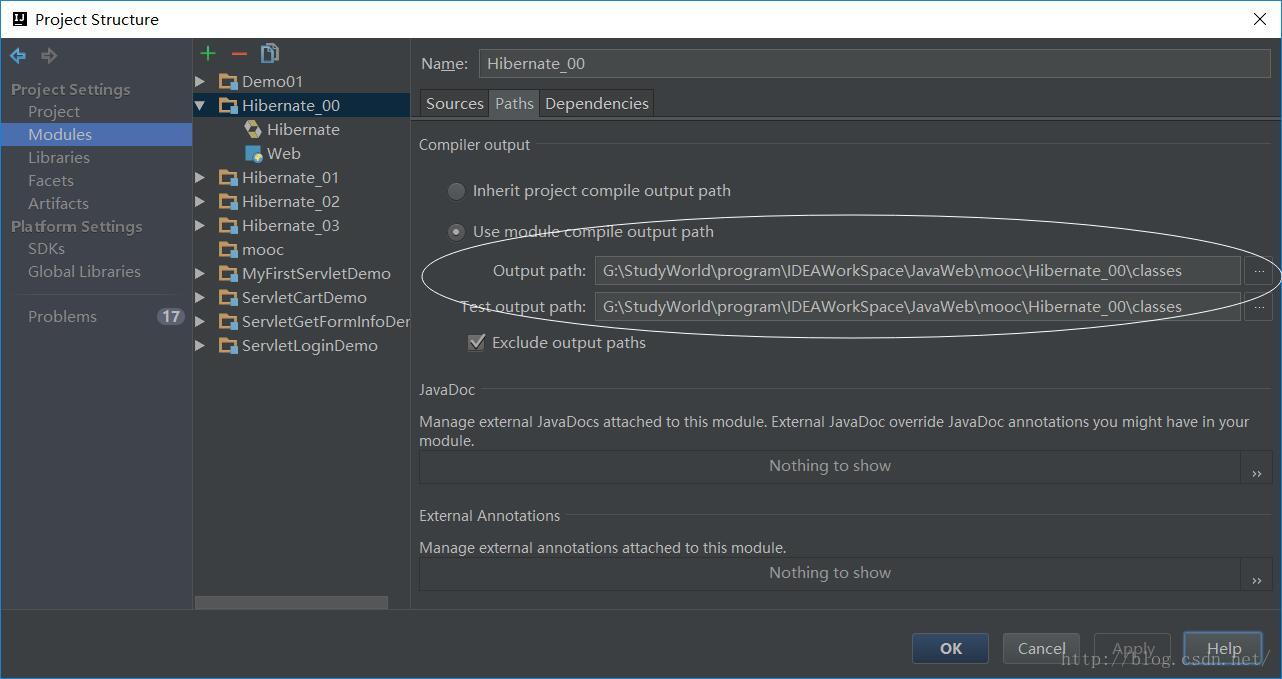Expand the MyFirstServletDemo module node

[x=200, y=273]
